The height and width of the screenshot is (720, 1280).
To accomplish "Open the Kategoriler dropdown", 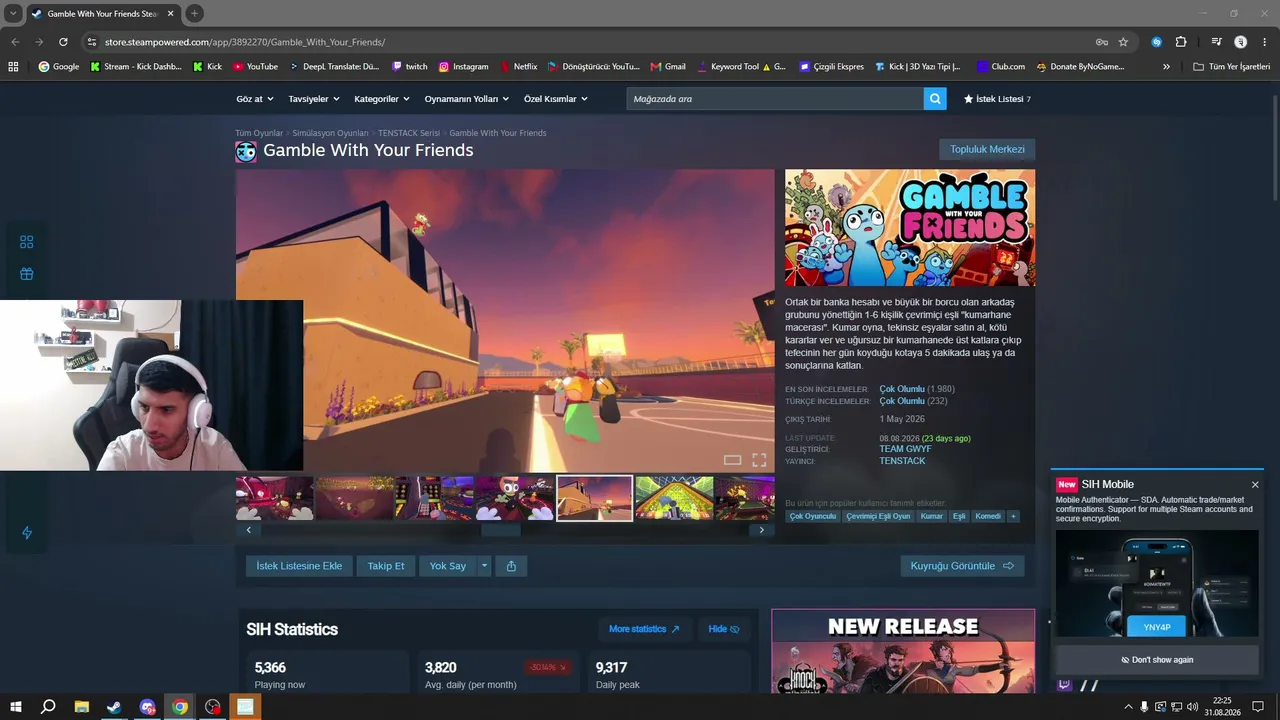I will [382, 99].
